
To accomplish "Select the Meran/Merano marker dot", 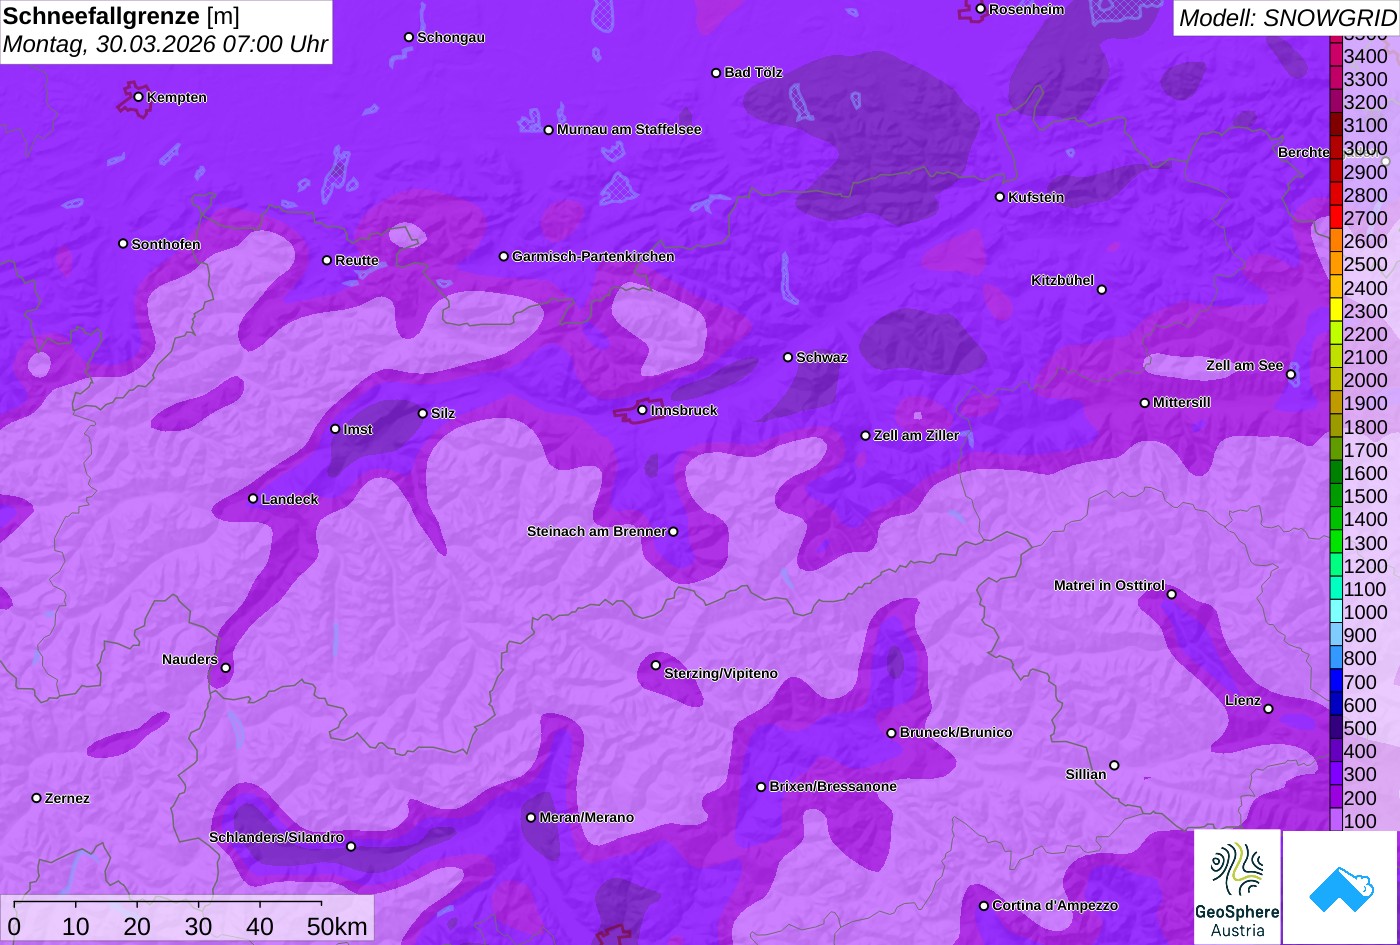I will pyautogui.click(x=530, y=818).
